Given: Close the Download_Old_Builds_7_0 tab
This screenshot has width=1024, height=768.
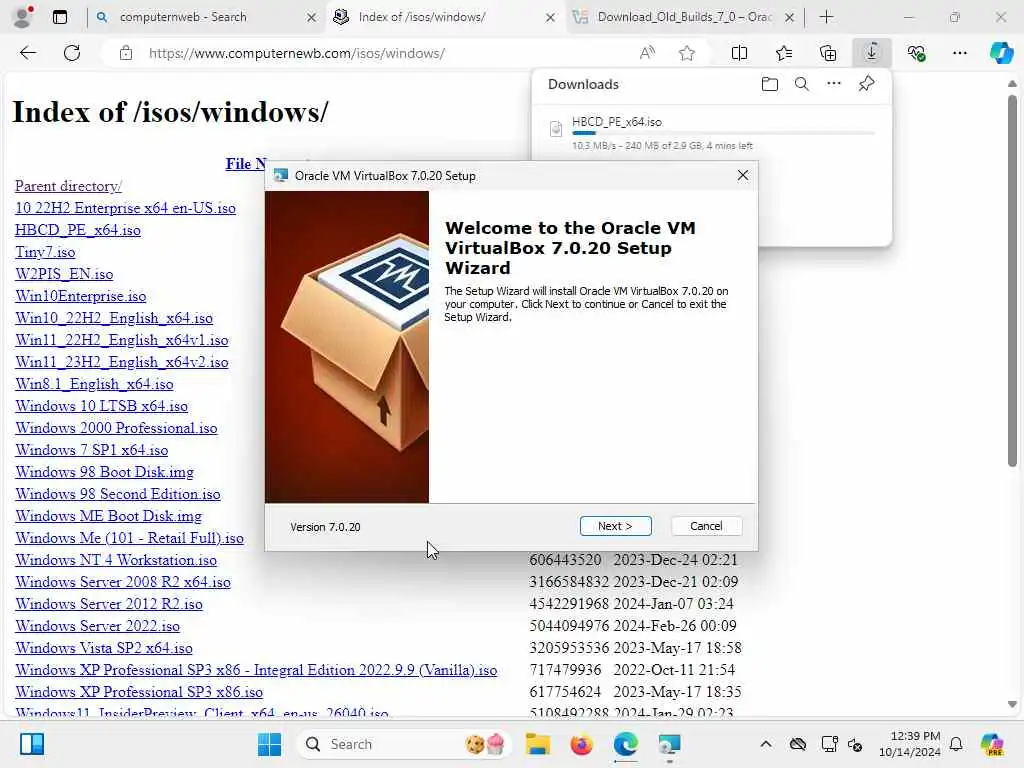Looking at the screenshot, I should pyautogui.click(x=789, y=18).
